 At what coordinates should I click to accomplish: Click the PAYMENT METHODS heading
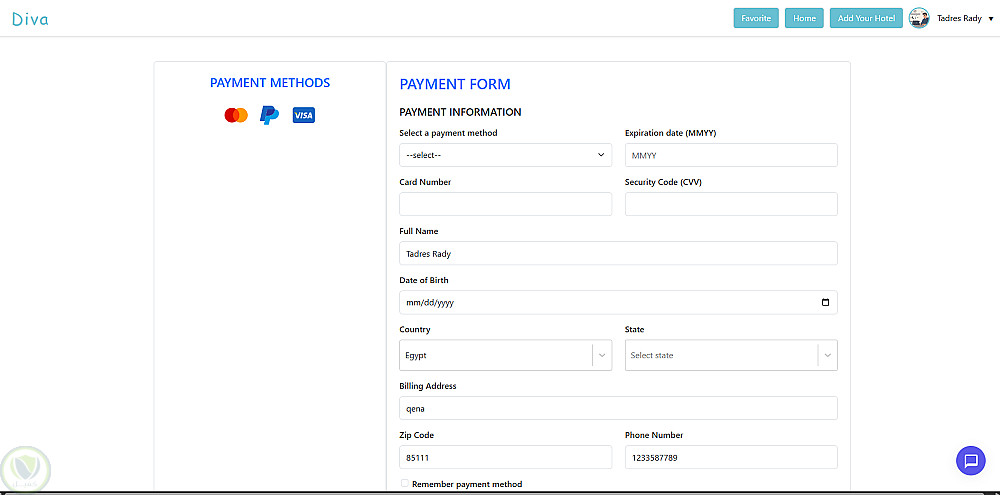270,83
